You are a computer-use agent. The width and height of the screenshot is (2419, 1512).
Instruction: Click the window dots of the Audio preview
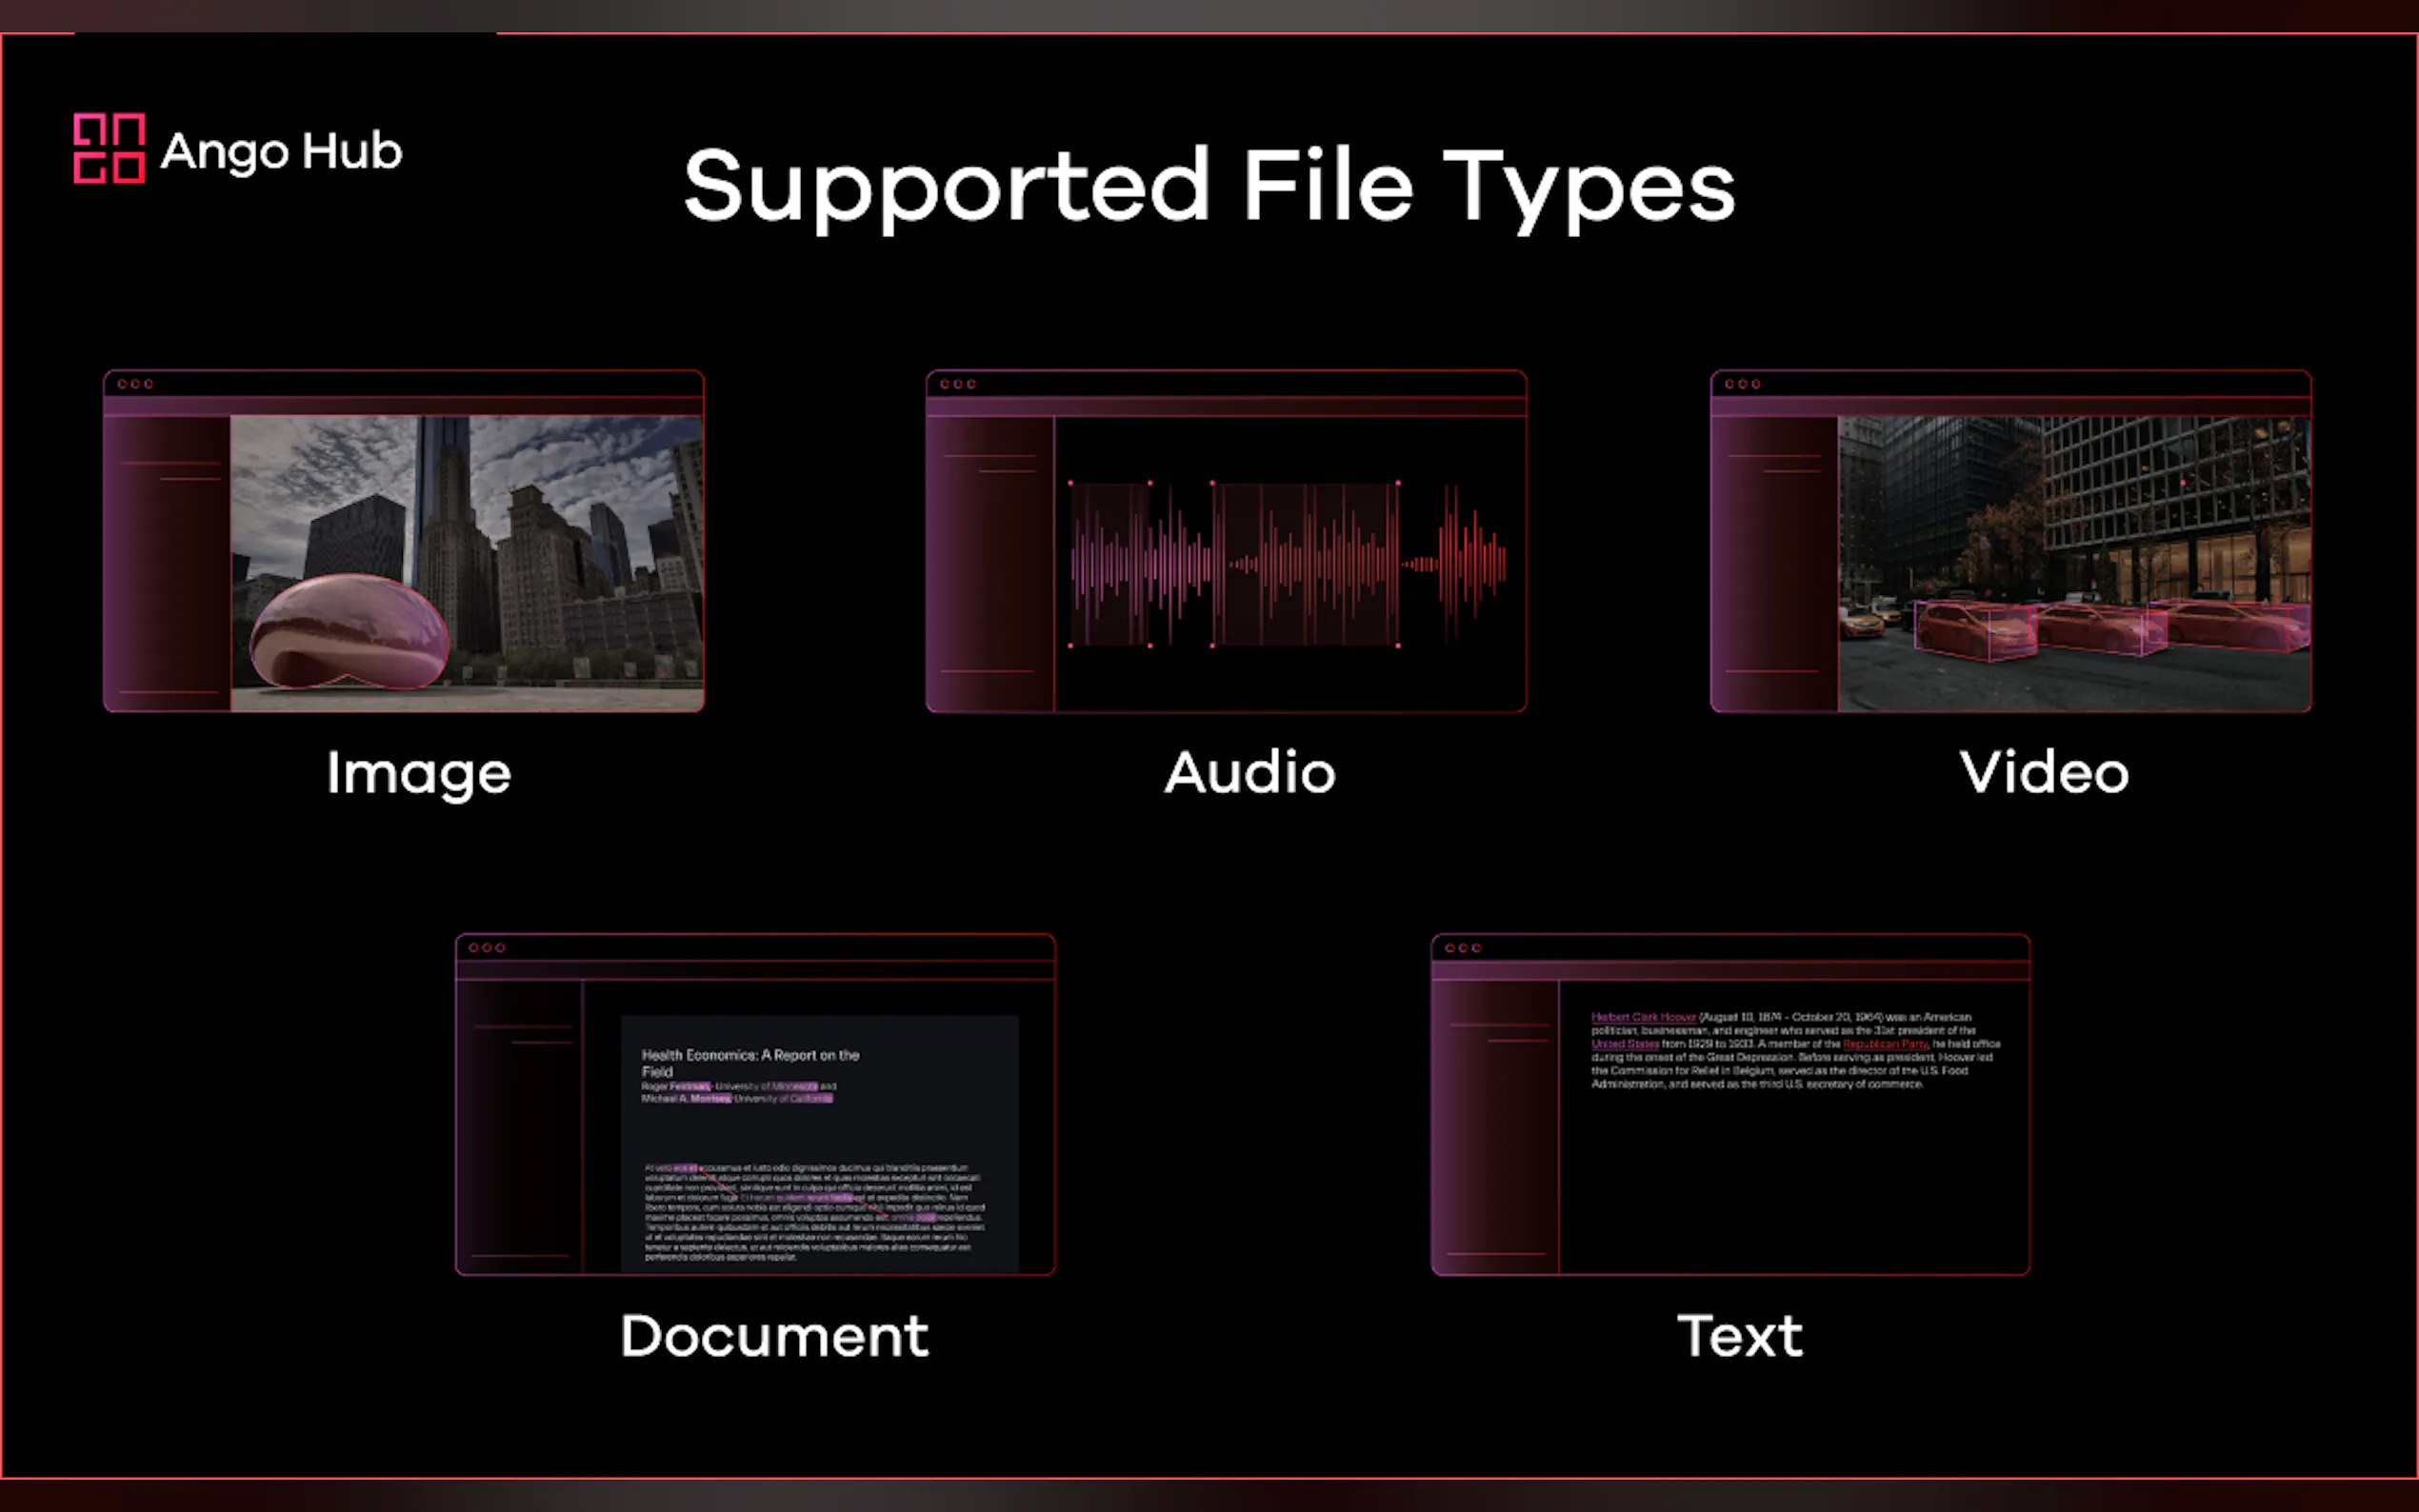pyautogui.click(x=957, y=384)
